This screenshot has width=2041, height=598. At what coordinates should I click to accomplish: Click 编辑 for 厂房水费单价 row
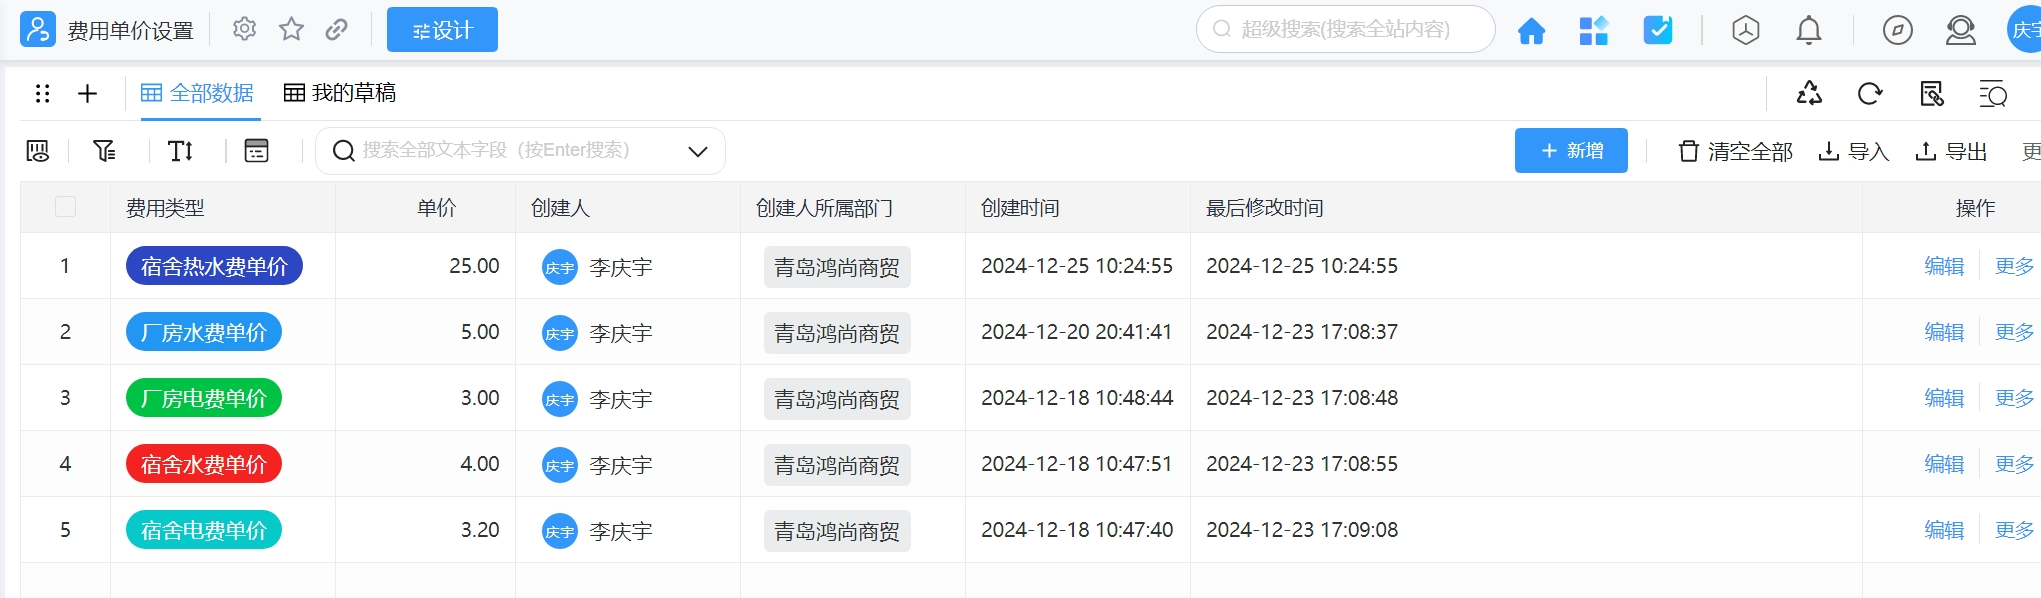[x=1943, y=332]
